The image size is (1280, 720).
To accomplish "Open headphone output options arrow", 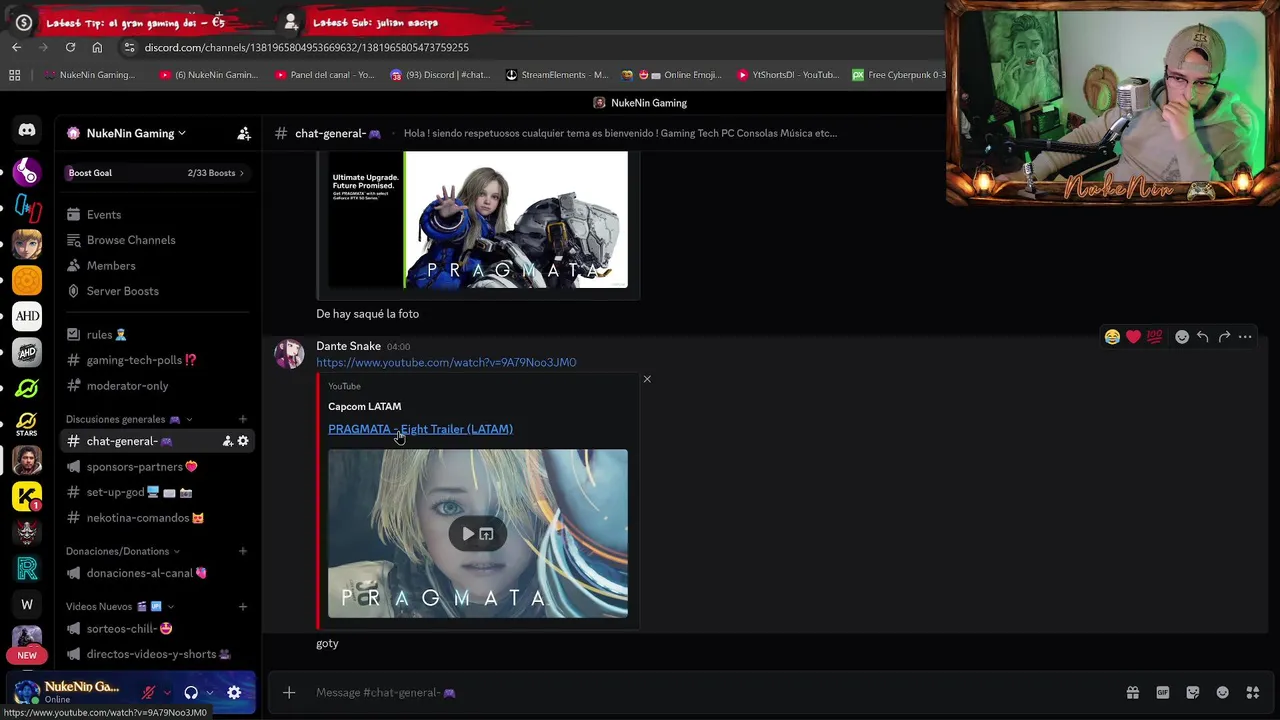I will pos(209,692).
